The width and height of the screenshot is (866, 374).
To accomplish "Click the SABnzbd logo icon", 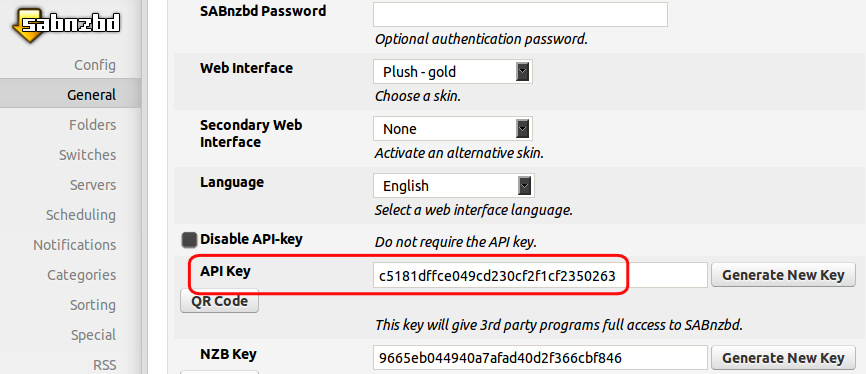I will click(x=66, y=24).
